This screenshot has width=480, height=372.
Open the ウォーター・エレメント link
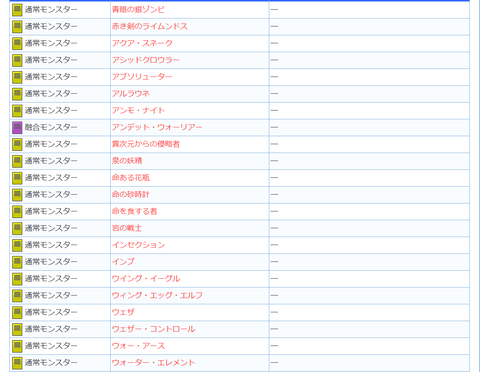pos(153,362)
